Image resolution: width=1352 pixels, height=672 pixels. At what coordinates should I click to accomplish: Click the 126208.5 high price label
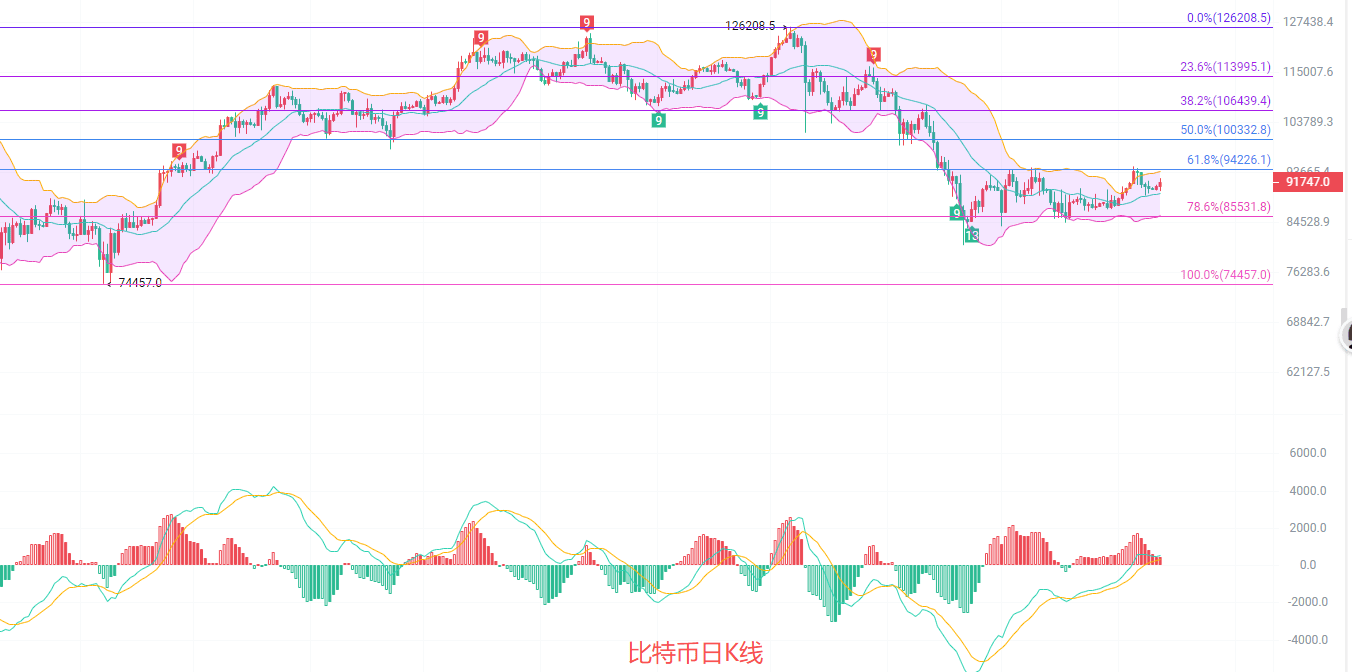[x=749, y=26]
